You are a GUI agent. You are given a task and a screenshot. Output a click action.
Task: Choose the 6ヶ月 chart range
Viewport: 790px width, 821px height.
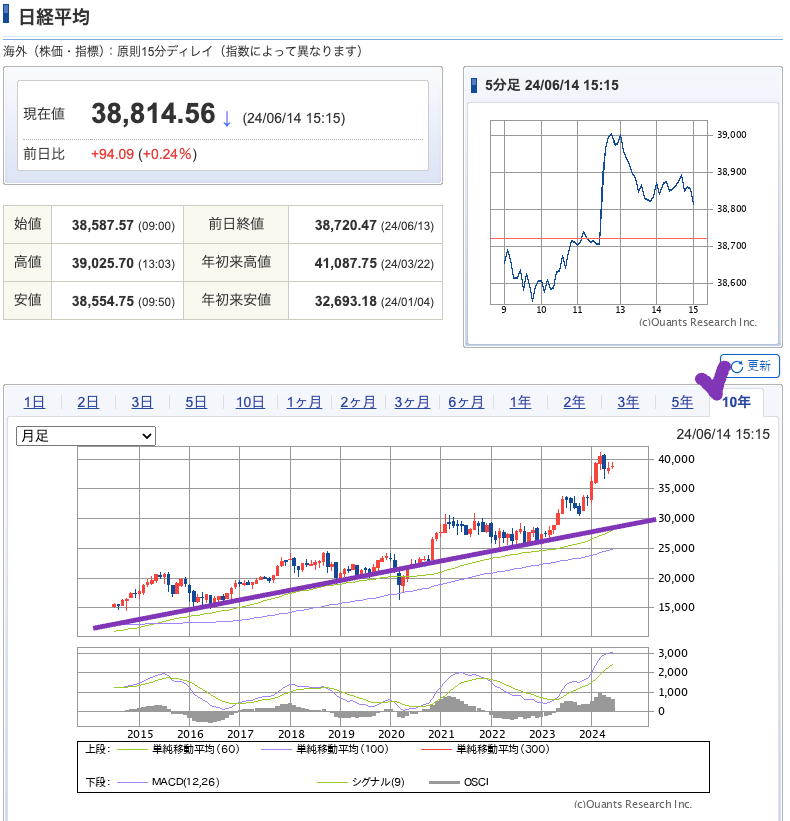click(466, 402)
